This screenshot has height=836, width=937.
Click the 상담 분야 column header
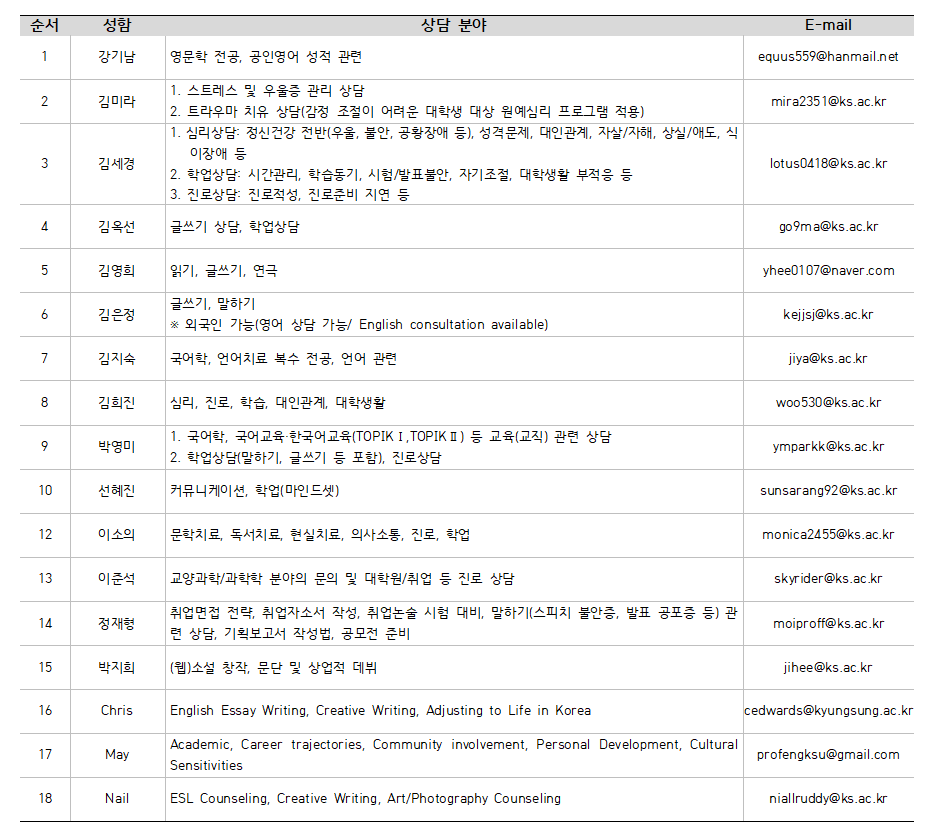point(454,25)
